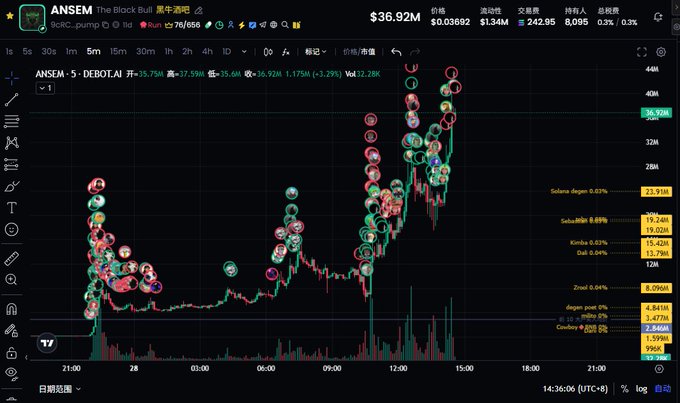Toggle the percent scale button
Screen dimensions: 680x403
[x=624, y=389]
